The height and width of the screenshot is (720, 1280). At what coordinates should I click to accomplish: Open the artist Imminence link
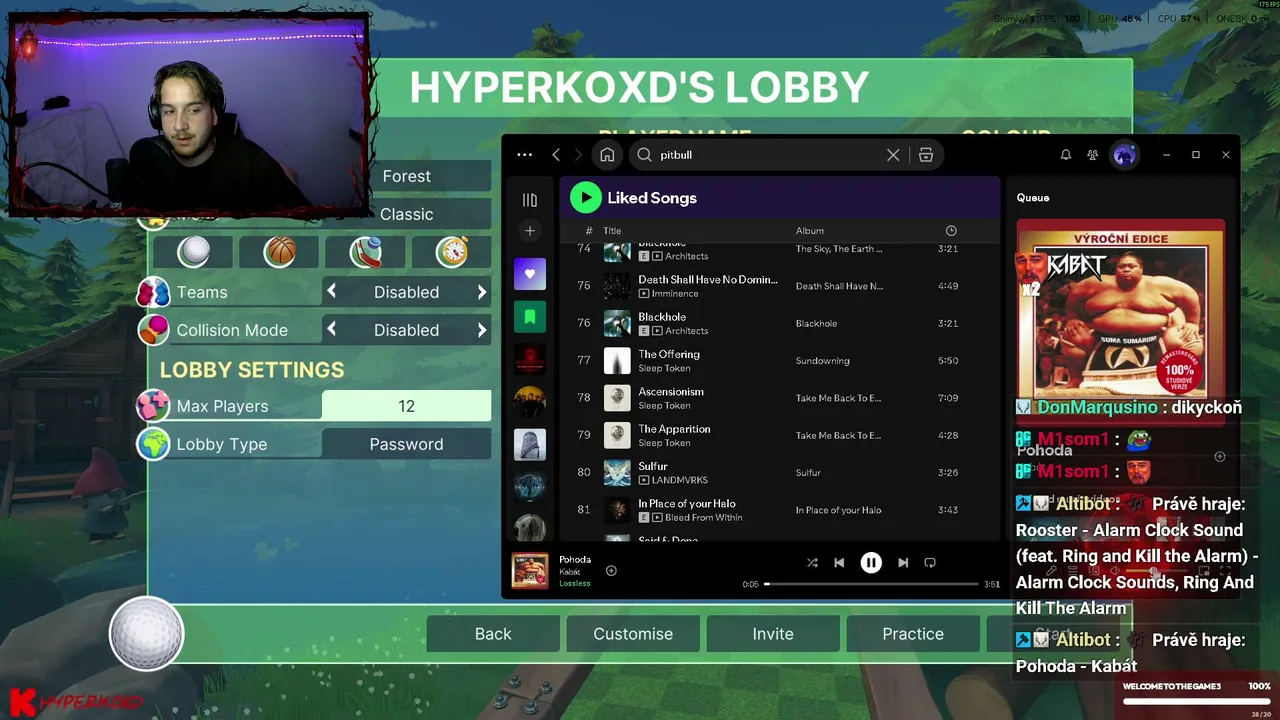(x=675, y=294)
